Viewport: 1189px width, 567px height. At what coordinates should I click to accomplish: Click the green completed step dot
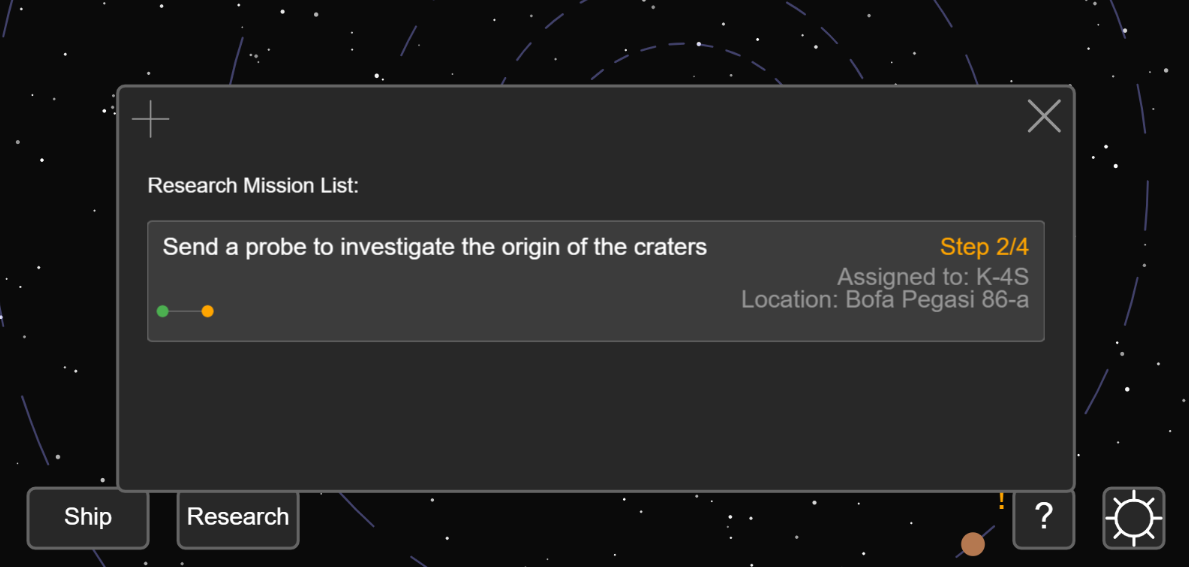click(162, 311)
